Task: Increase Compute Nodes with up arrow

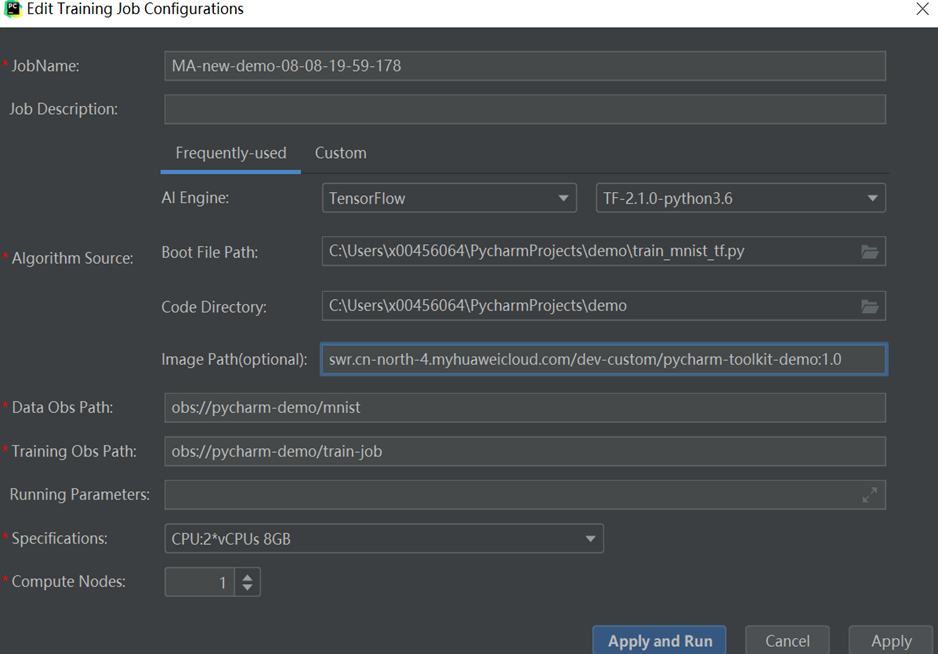Action: point(247,575)
